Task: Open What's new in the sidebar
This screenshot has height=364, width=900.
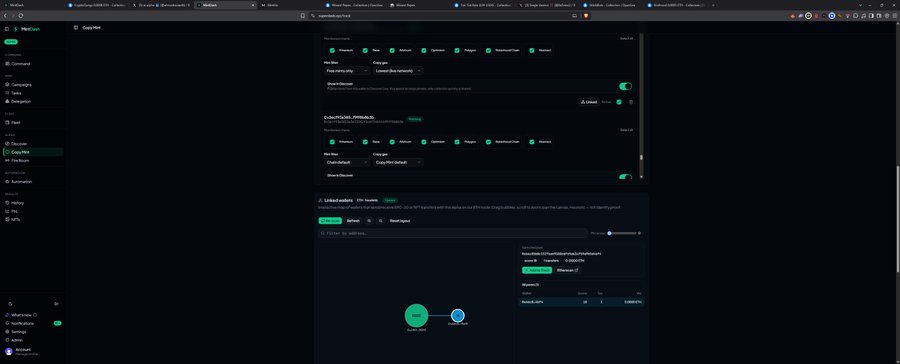Action: click(x=21, y=315)
